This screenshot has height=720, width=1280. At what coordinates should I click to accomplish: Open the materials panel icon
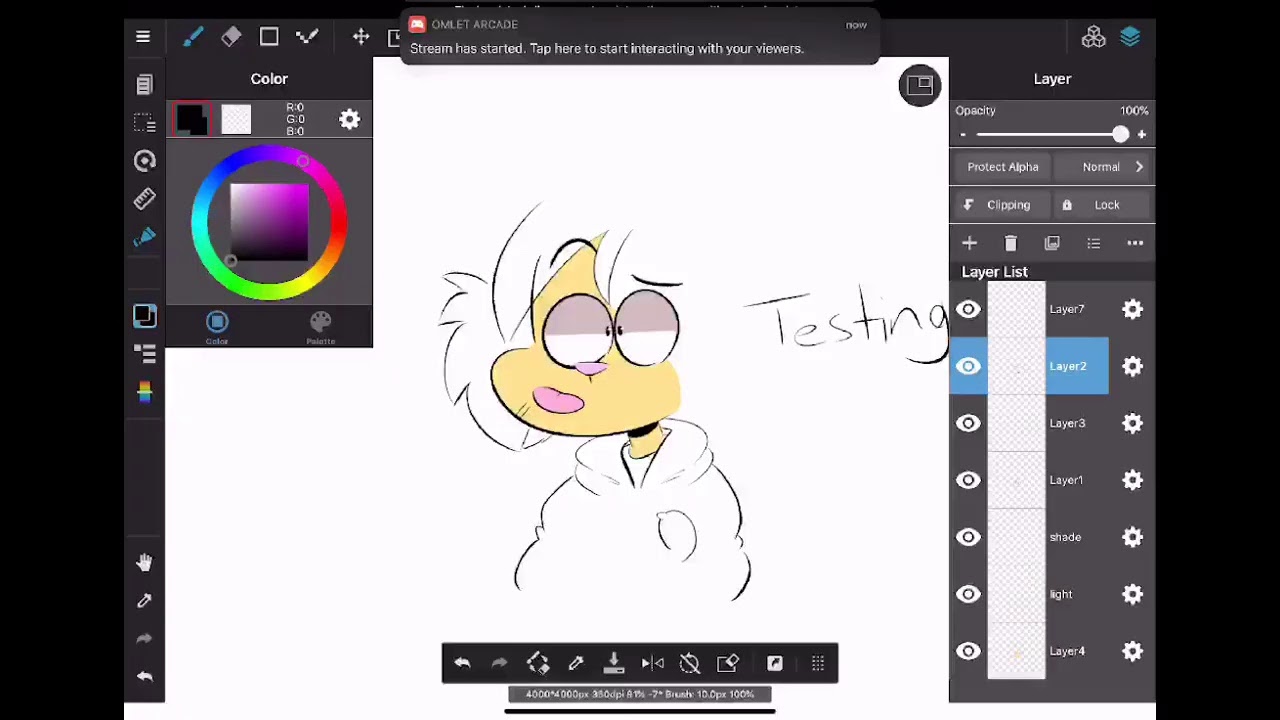pyautogui.click(x=1093, y=37)
